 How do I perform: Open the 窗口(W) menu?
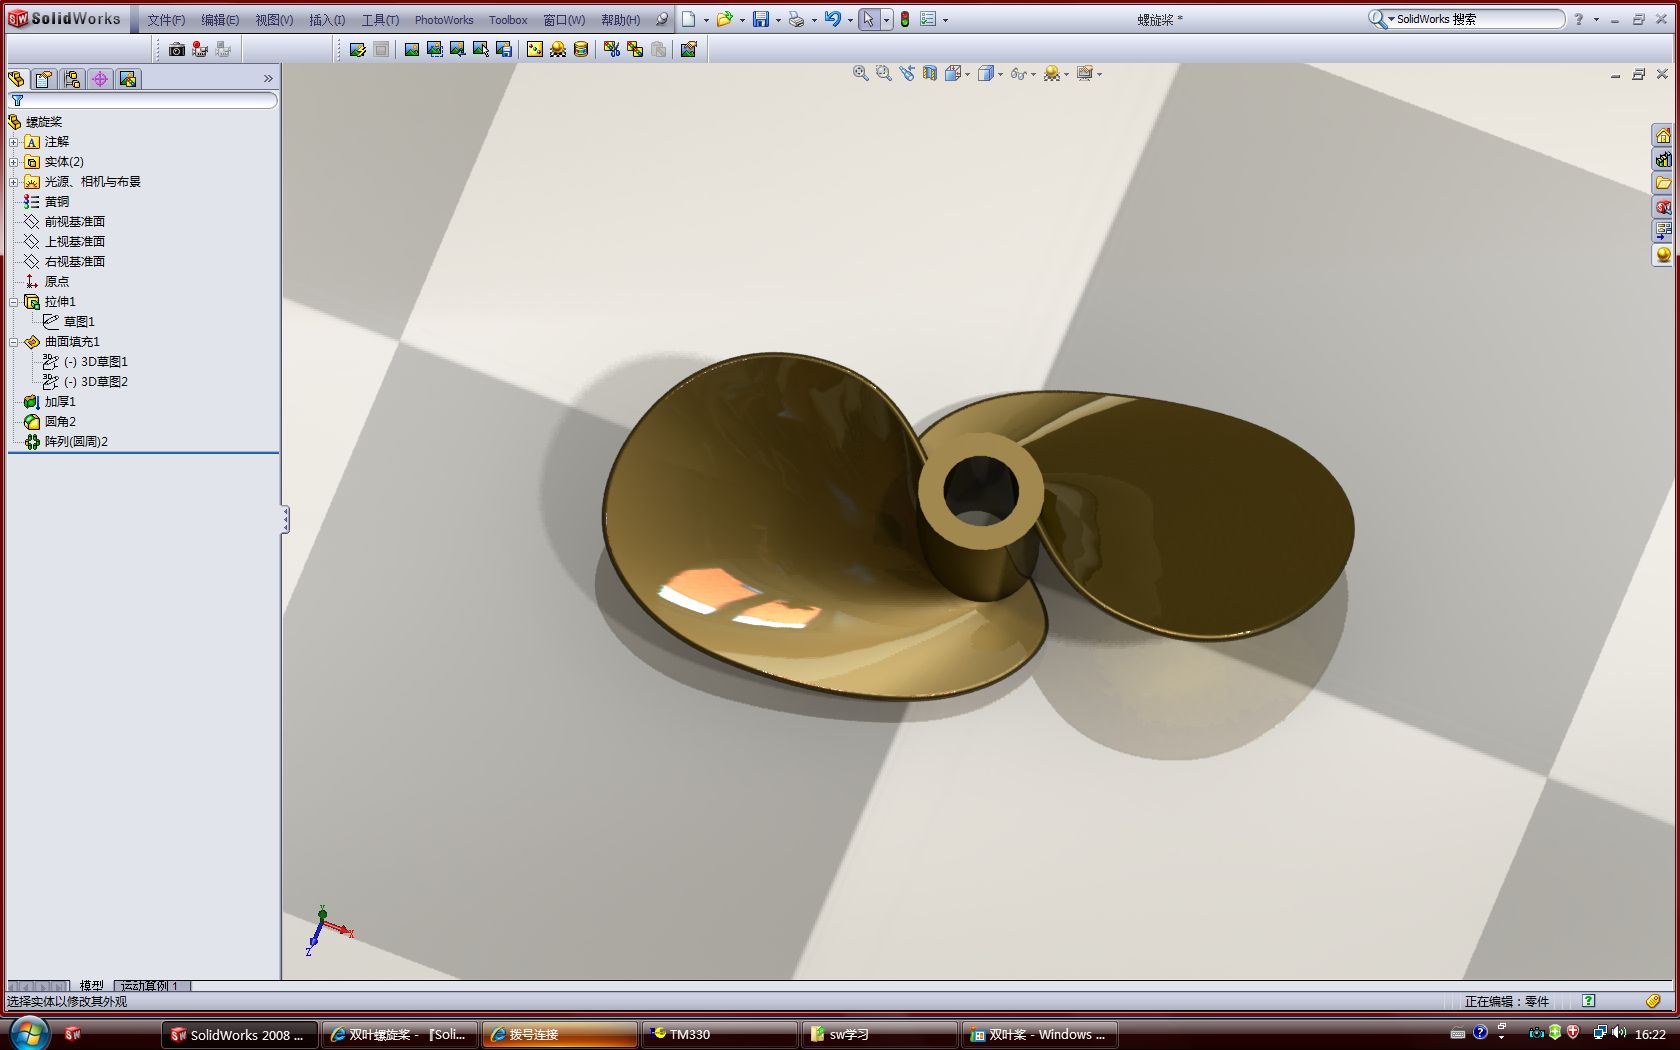coord(564,20)
